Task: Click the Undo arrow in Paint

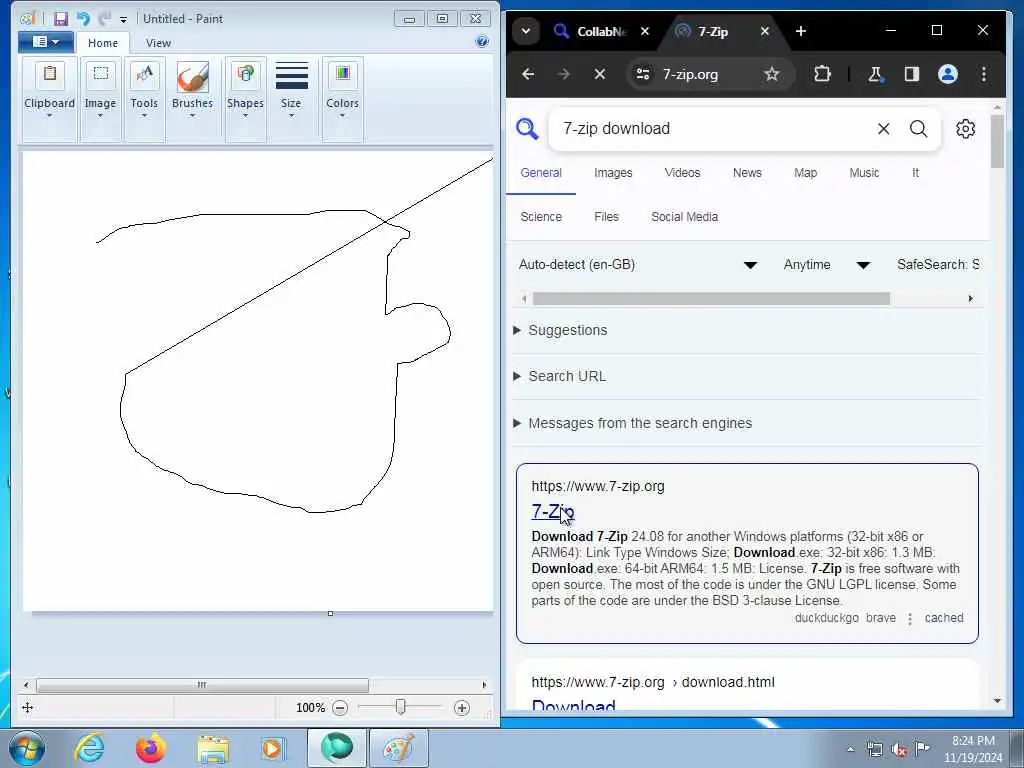Action: [x=83, y=19]
